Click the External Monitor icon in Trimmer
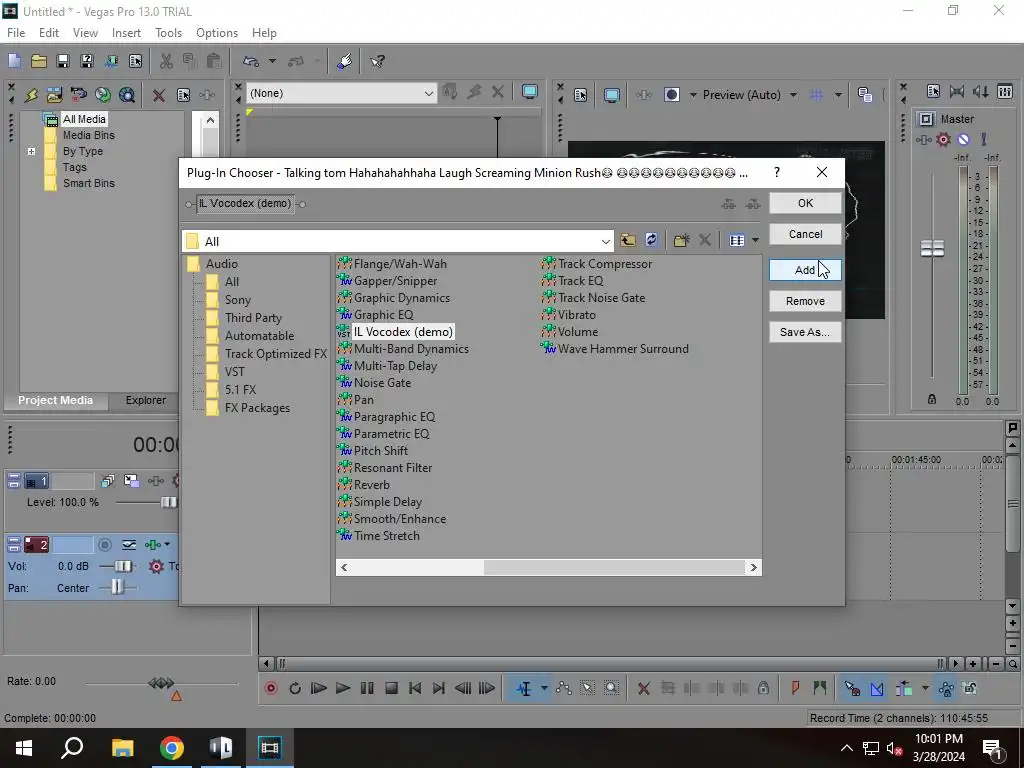Image resolution: width=1024 pixels, height=768 pixels. tap(530, 92)
